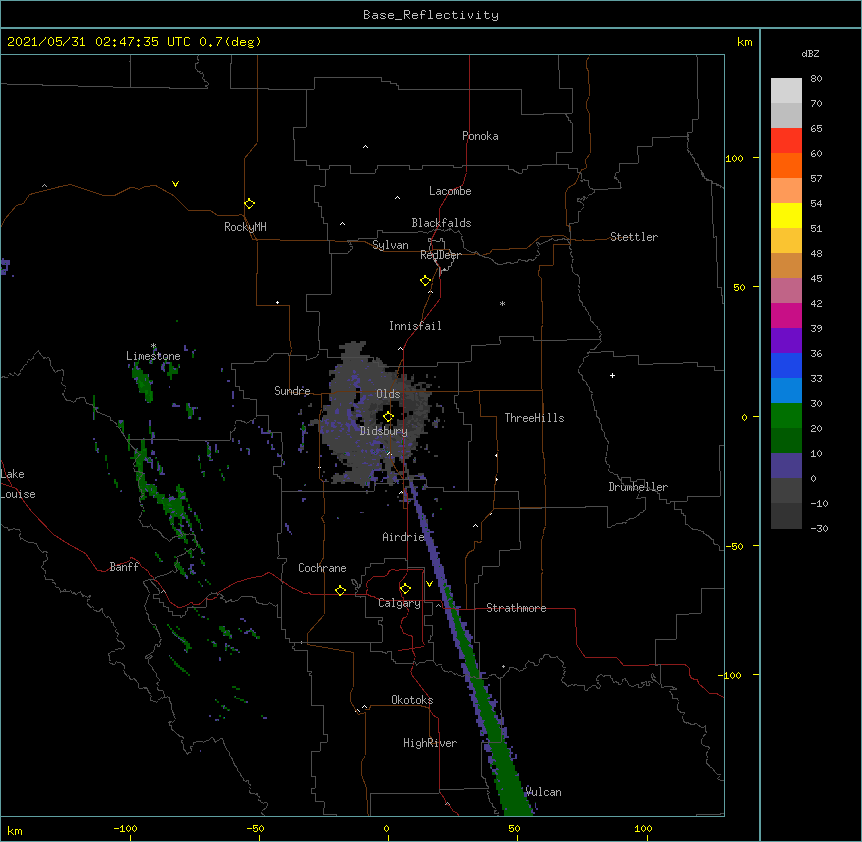Click the caret marker west of Ponoka
The height and width of the screenshot is (842, 862).
point(366,147)
